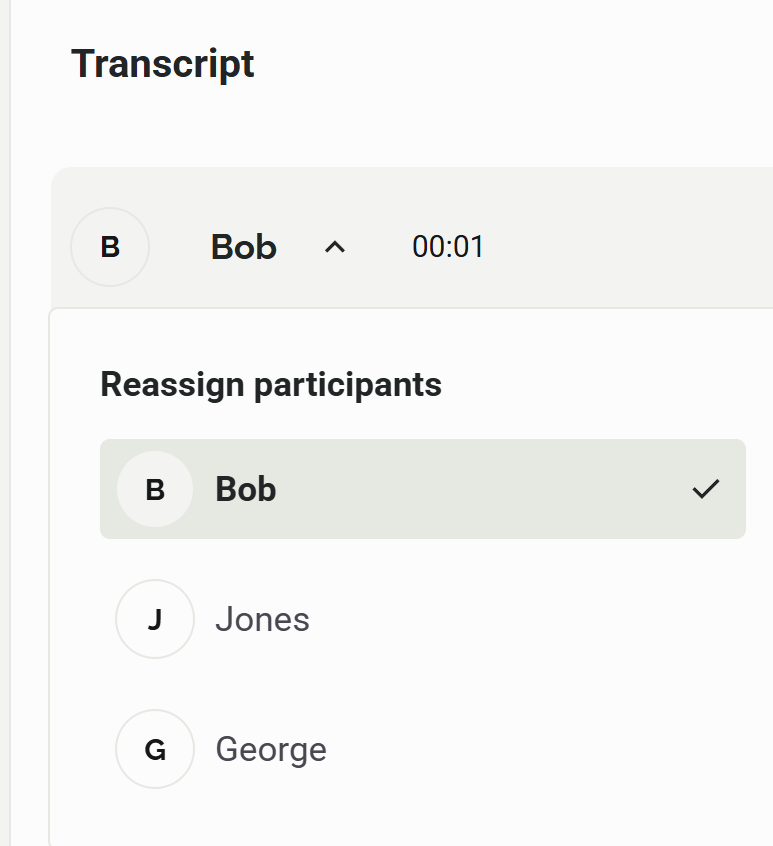Click the 'J' avatar icon next to Jones
Image resolution: width=773 pixels, height=846 pixels.
(155, 619)
